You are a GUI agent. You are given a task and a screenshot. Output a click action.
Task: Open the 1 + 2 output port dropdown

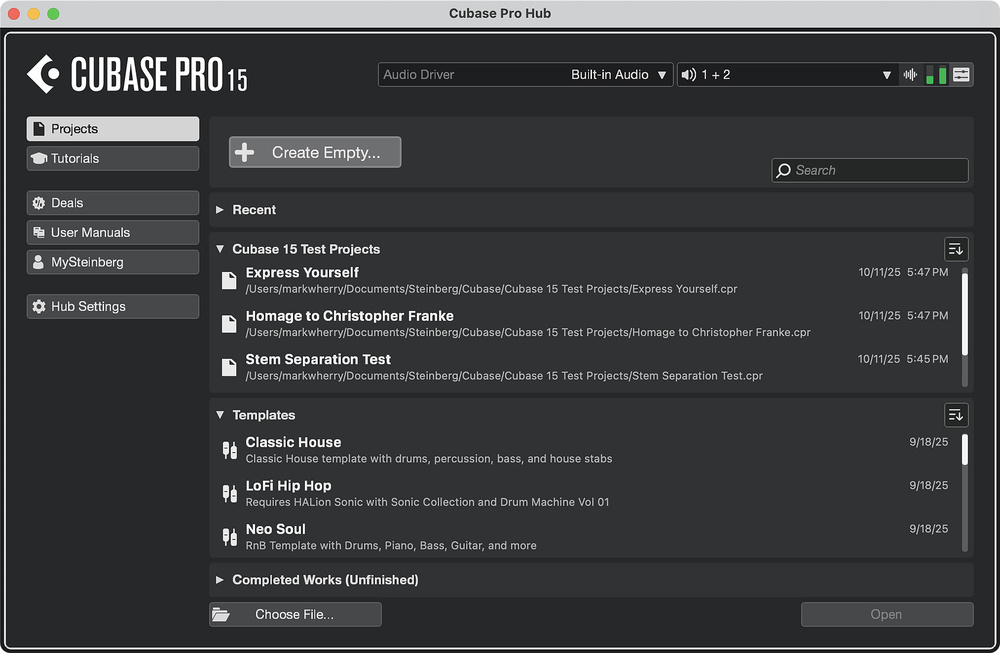[x=786, y=75]
